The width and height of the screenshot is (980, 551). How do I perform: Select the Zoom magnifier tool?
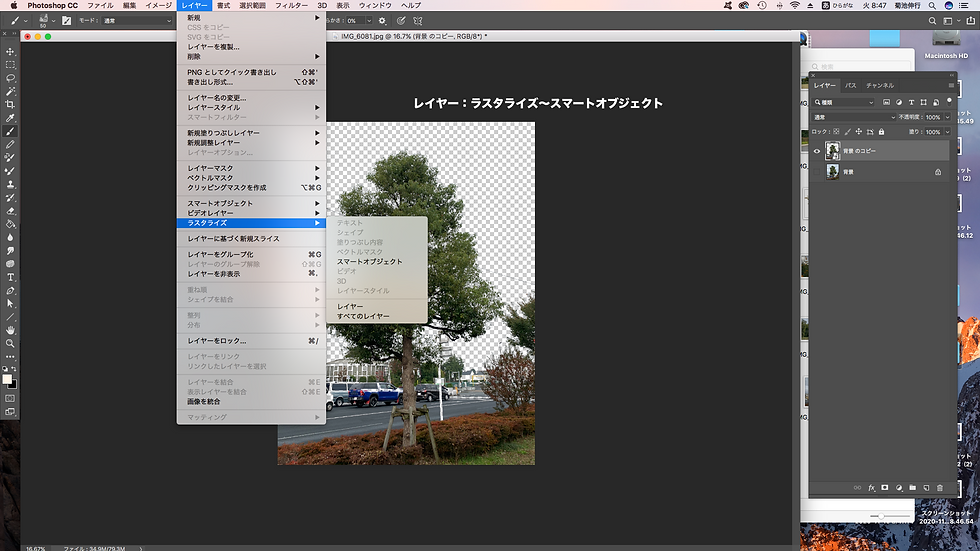pos(10,344)
